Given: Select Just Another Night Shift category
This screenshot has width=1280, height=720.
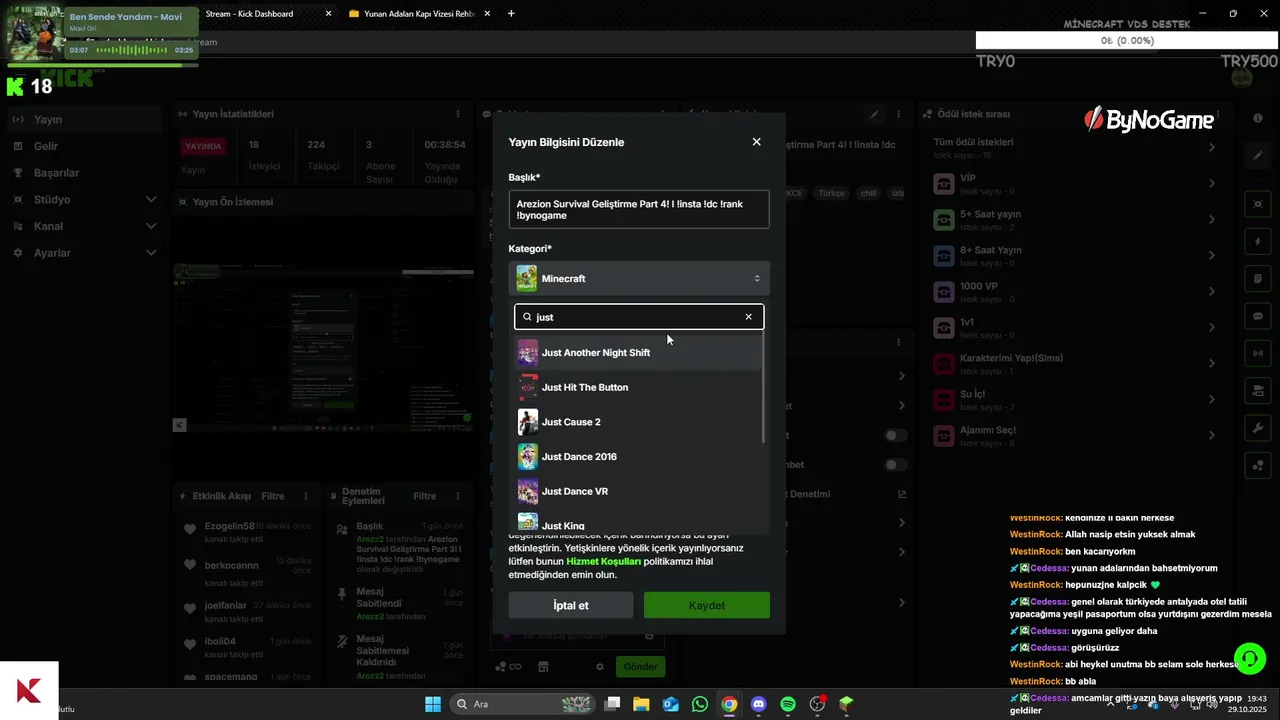Looking at the screenshot, I should pos(638,352).
